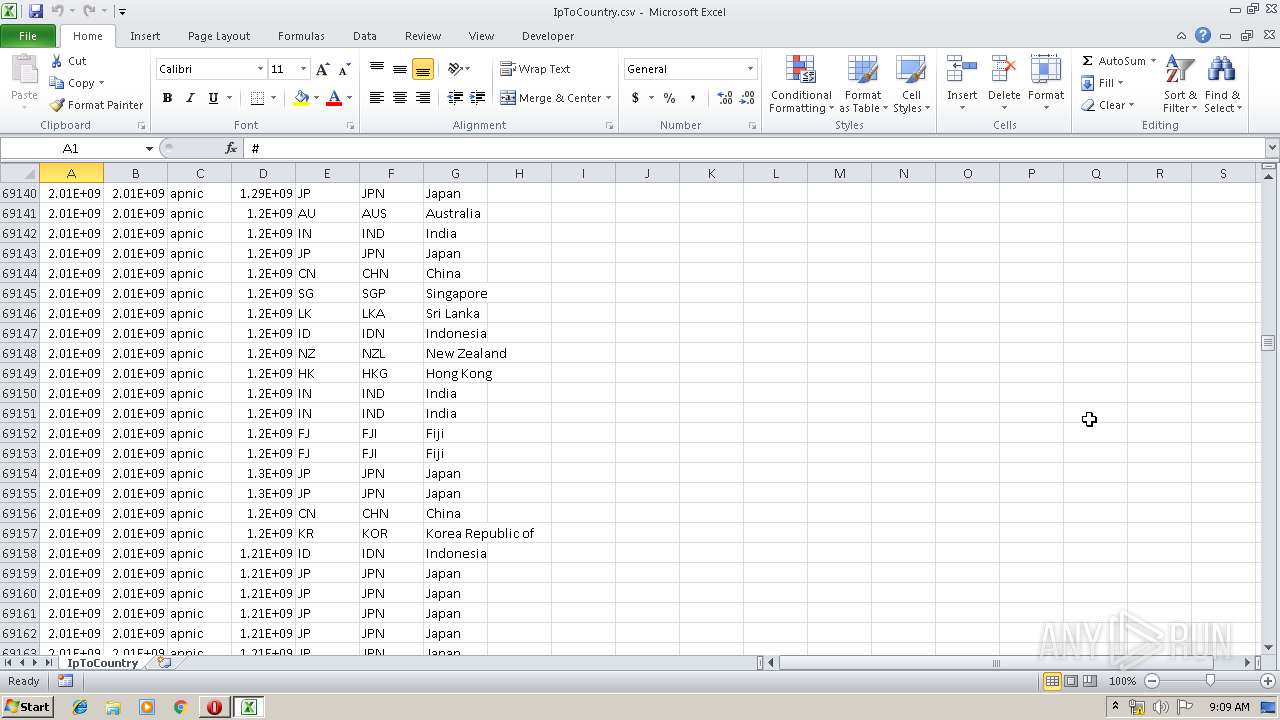Screen dimensions: 1280x720
Task: Expand Accounting Number Format dropdown arrow
Action: pos(651,98)
